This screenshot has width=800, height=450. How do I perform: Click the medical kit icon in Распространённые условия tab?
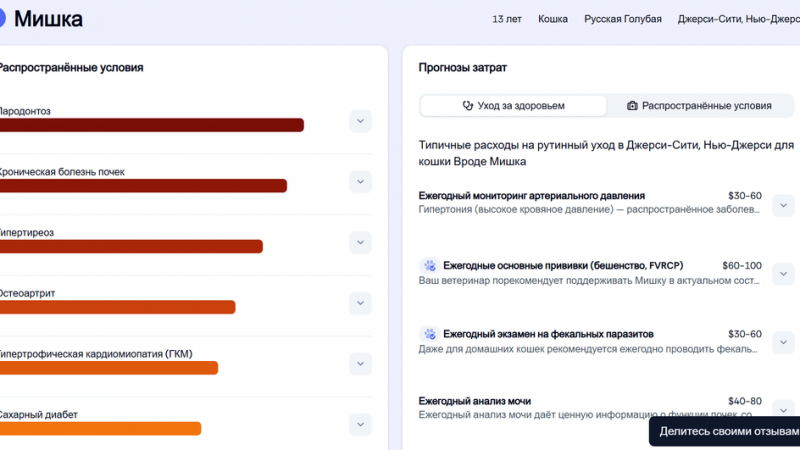(632, 106)
